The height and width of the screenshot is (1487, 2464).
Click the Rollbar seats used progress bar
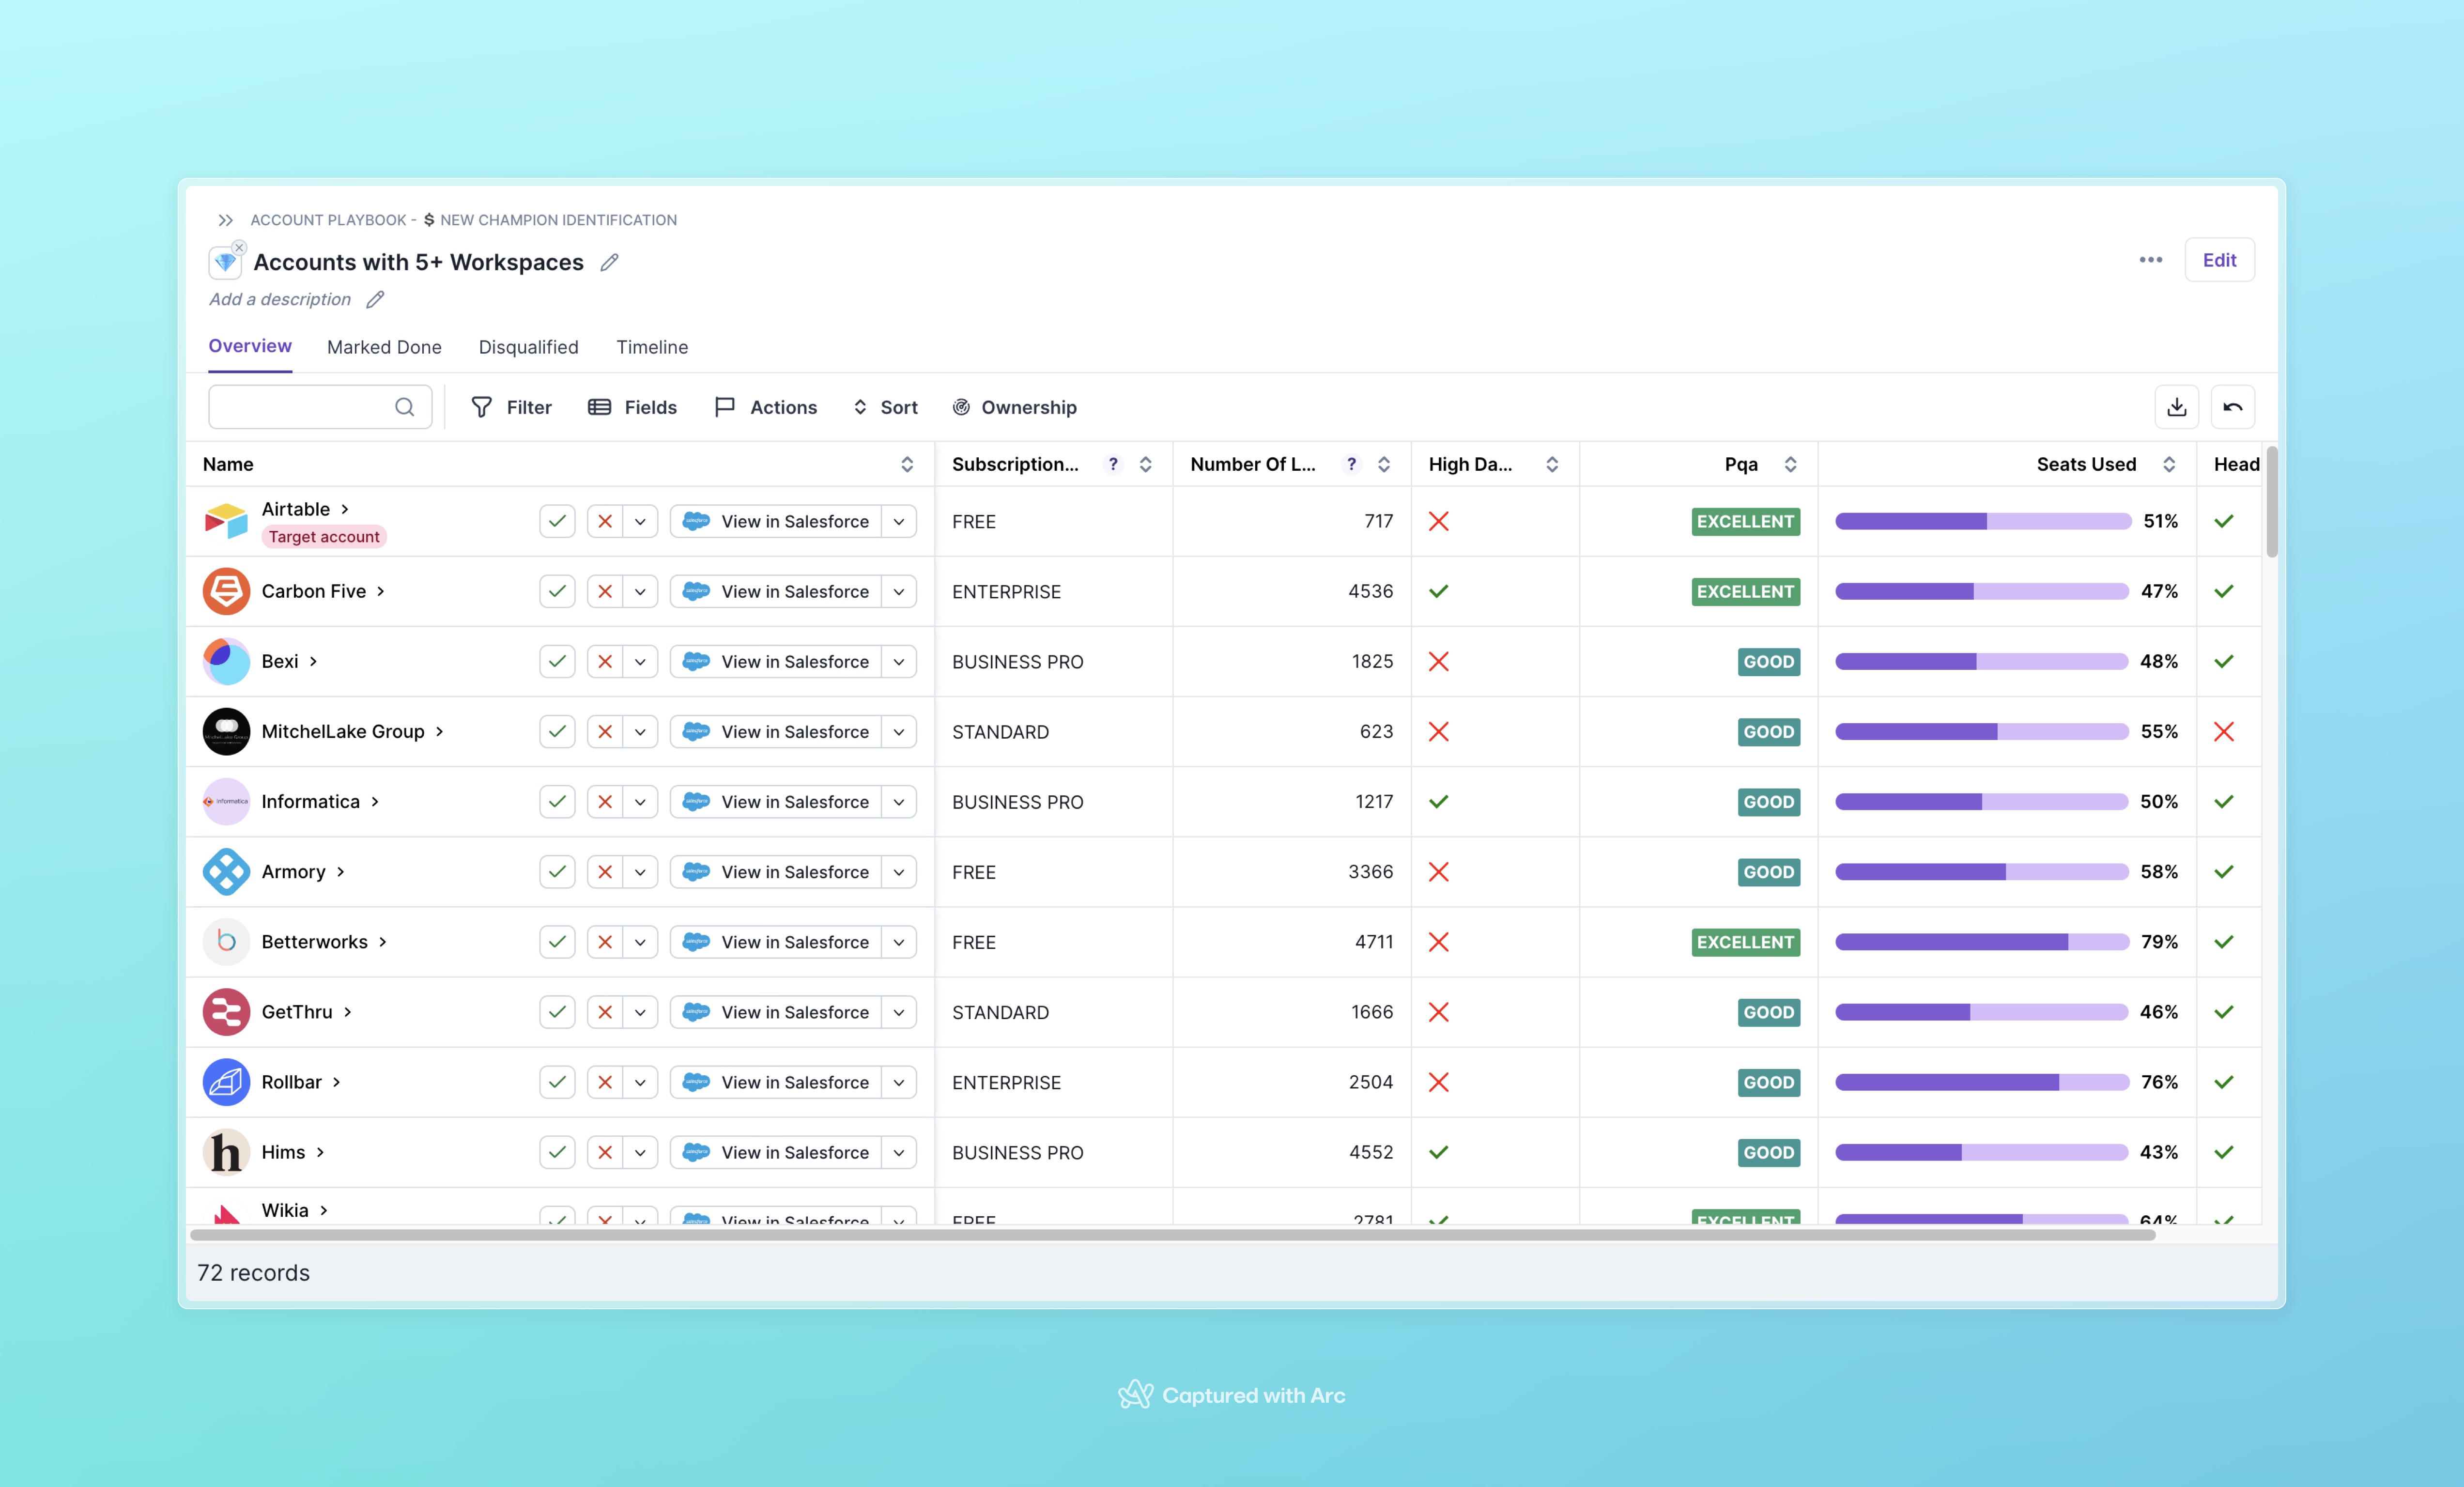pos(1981,1082)
